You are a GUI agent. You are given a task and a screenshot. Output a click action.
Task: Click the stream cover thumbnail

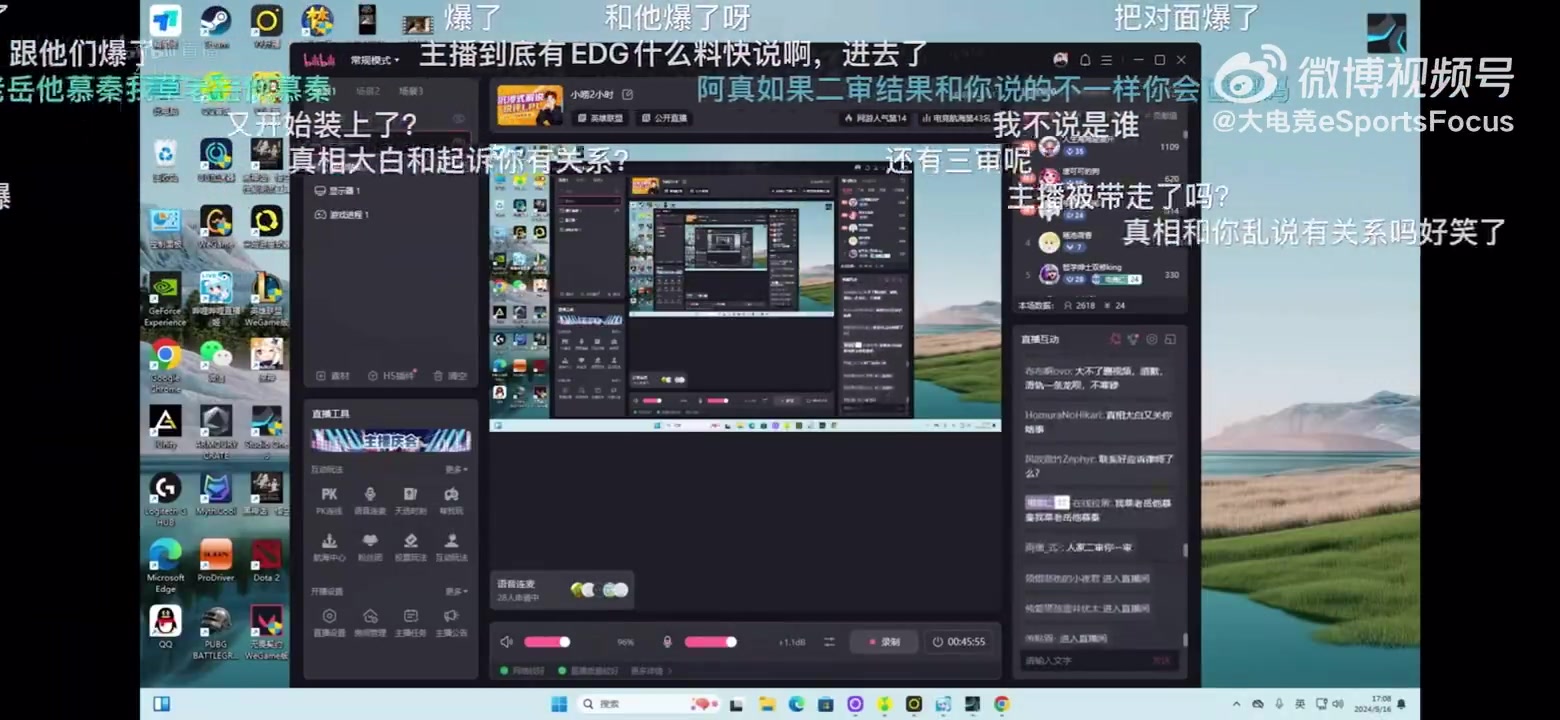click(x=530, y=105)
